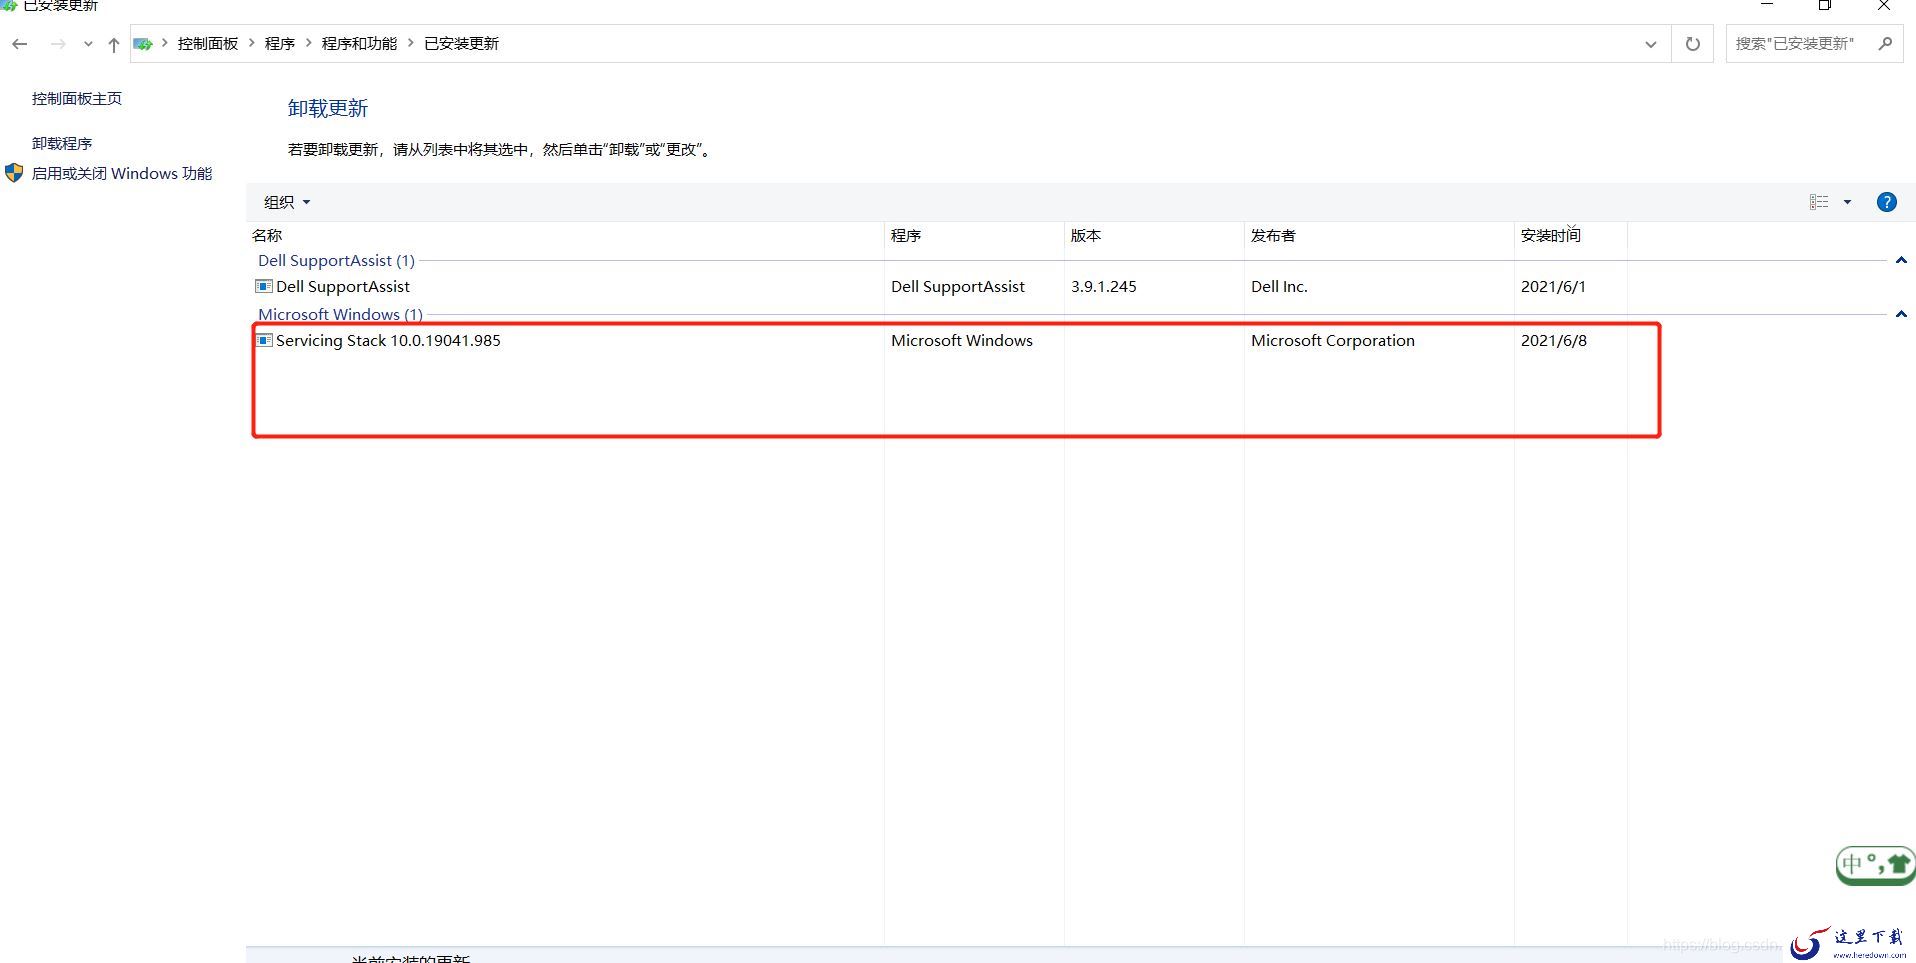The height and width of the screenshot is (963, 1916).
Task: Open more view options dropdown arrow
Action: pyautogui.click(x=1847, y=202)
